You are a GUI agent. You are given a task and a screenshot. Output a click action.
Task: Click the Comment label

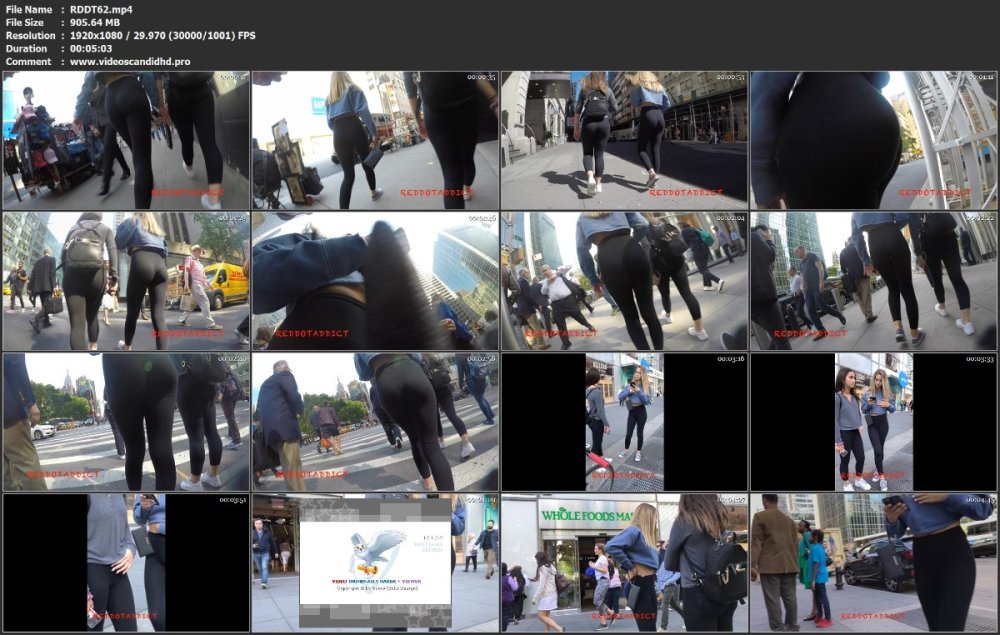click(28, 62)
